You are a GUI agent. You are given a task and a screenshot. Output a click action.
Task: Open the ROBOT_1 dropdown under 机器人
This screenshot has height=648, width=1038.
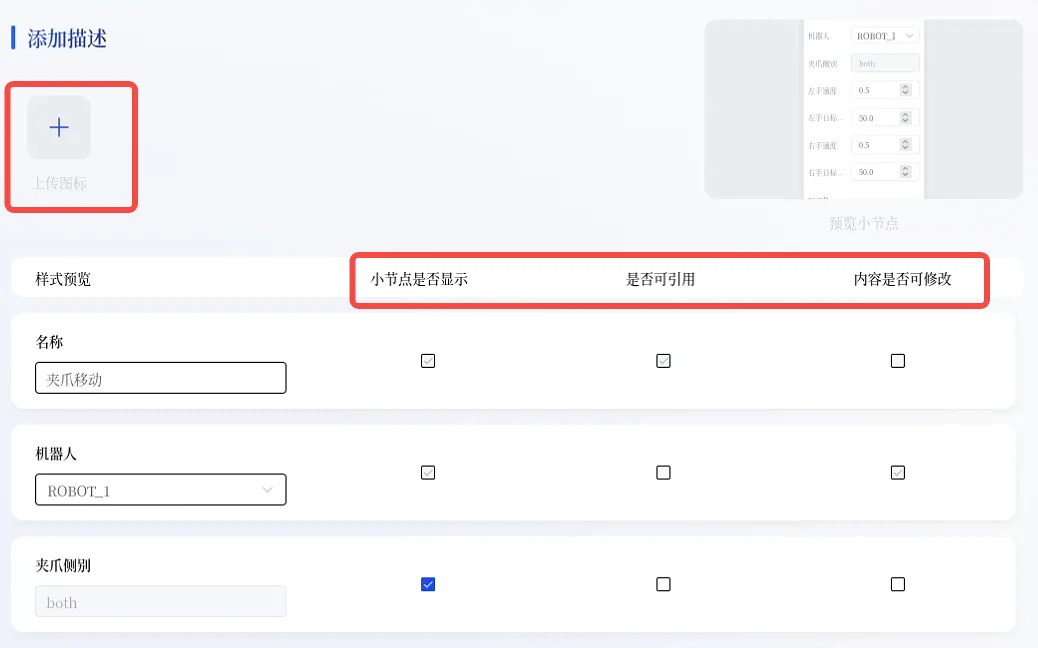click(x=161, y=490)
